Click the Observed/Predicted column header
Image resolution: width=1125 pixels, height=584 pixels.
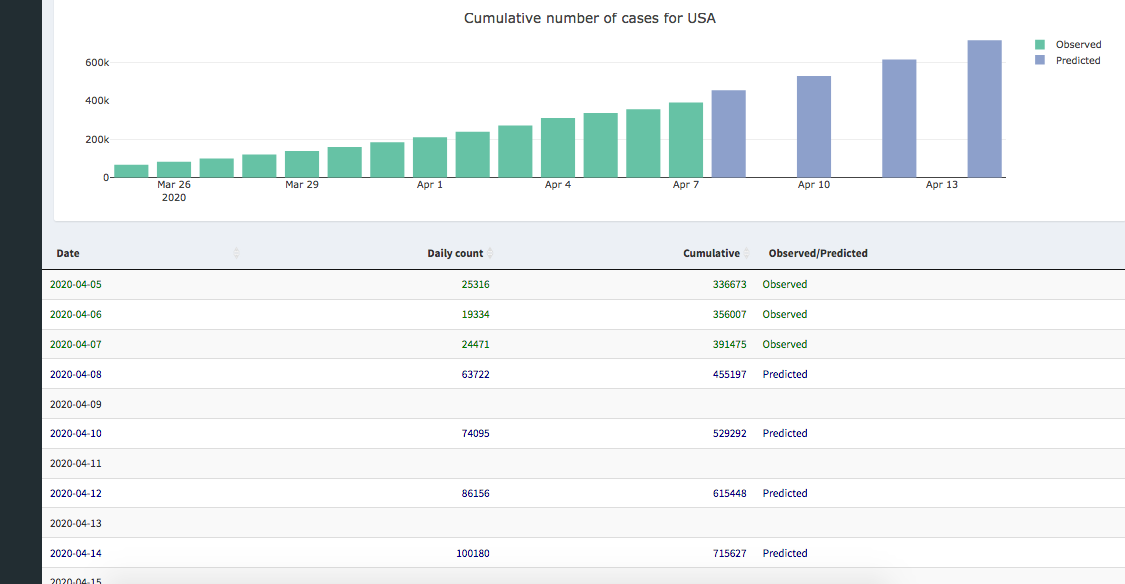(817, 254)
